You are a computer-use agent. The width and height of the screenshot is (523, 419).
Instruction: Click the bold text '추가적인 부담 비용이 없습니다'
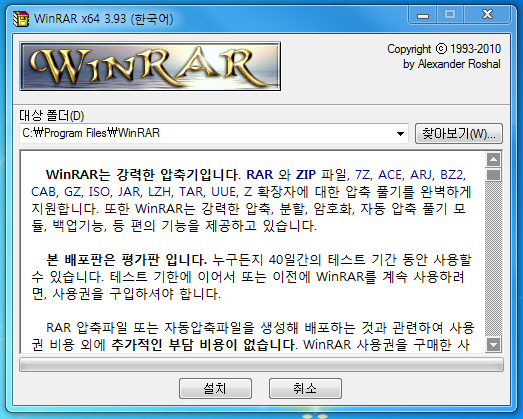click(203, 344)
